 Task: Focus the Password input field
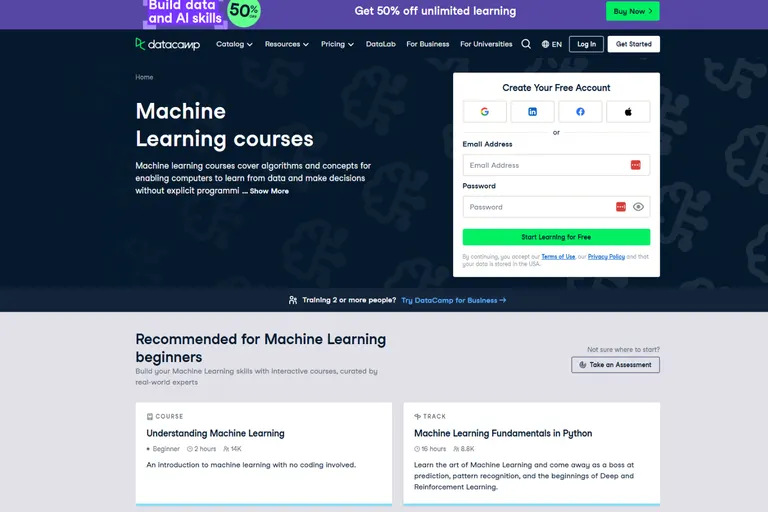coord(556,207)
